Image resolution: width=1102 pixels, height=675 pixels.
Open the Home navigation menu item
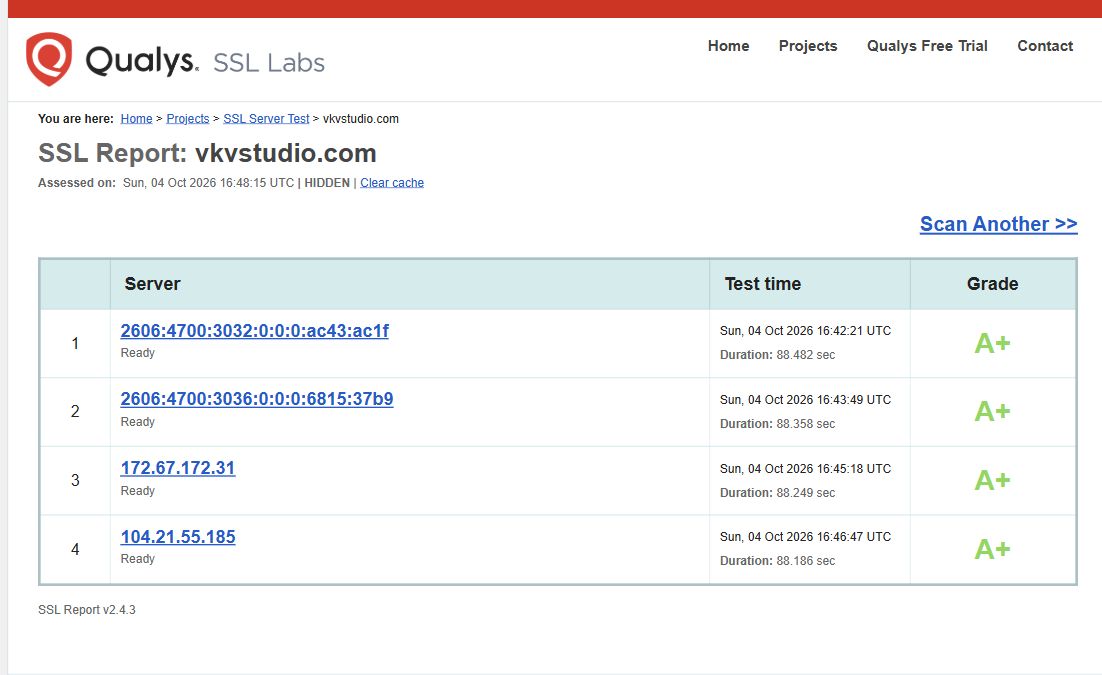coord(728,46)
